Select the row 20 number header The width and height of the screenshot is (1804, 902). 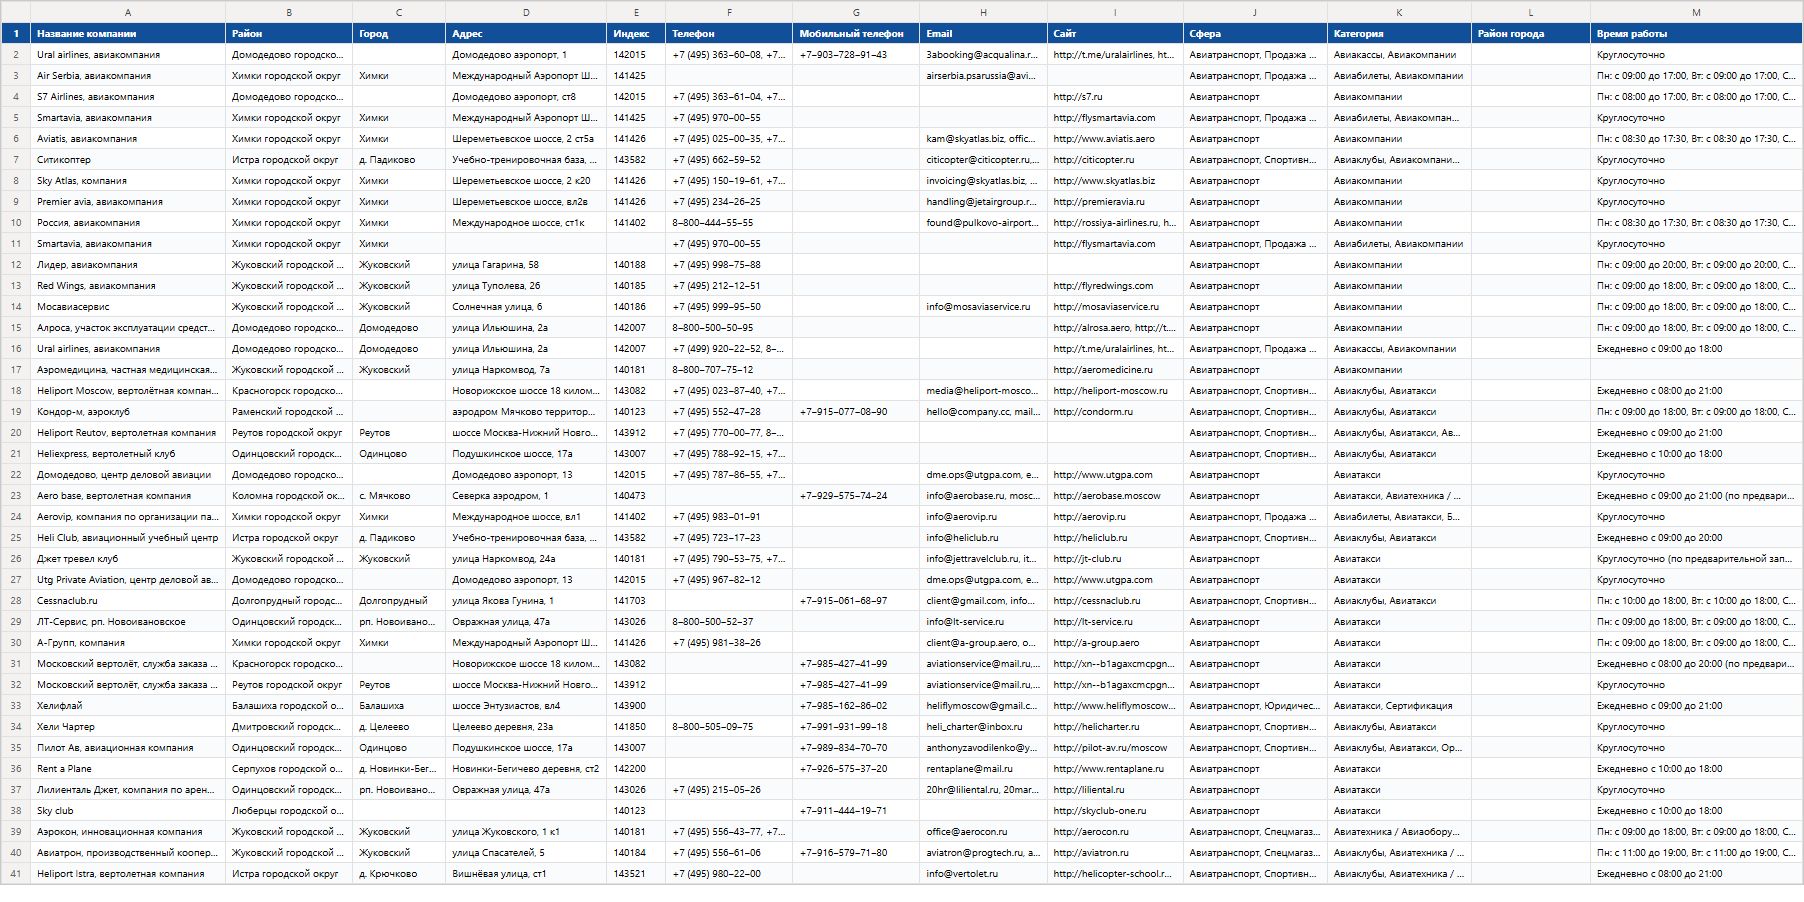click(15, 433)
